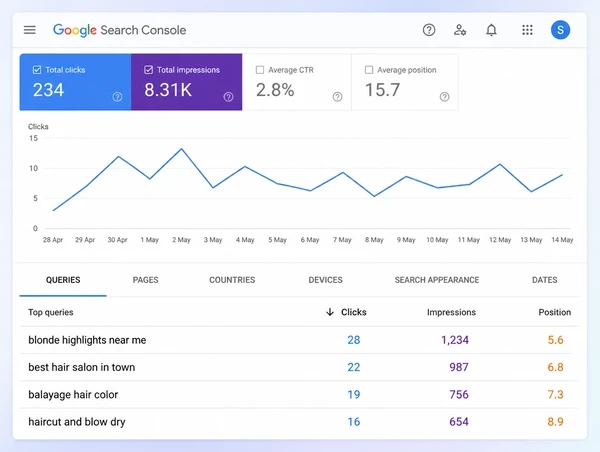Click the 987 impressions cell
This screenshot has height=452, width=600.
click(459, 367)
